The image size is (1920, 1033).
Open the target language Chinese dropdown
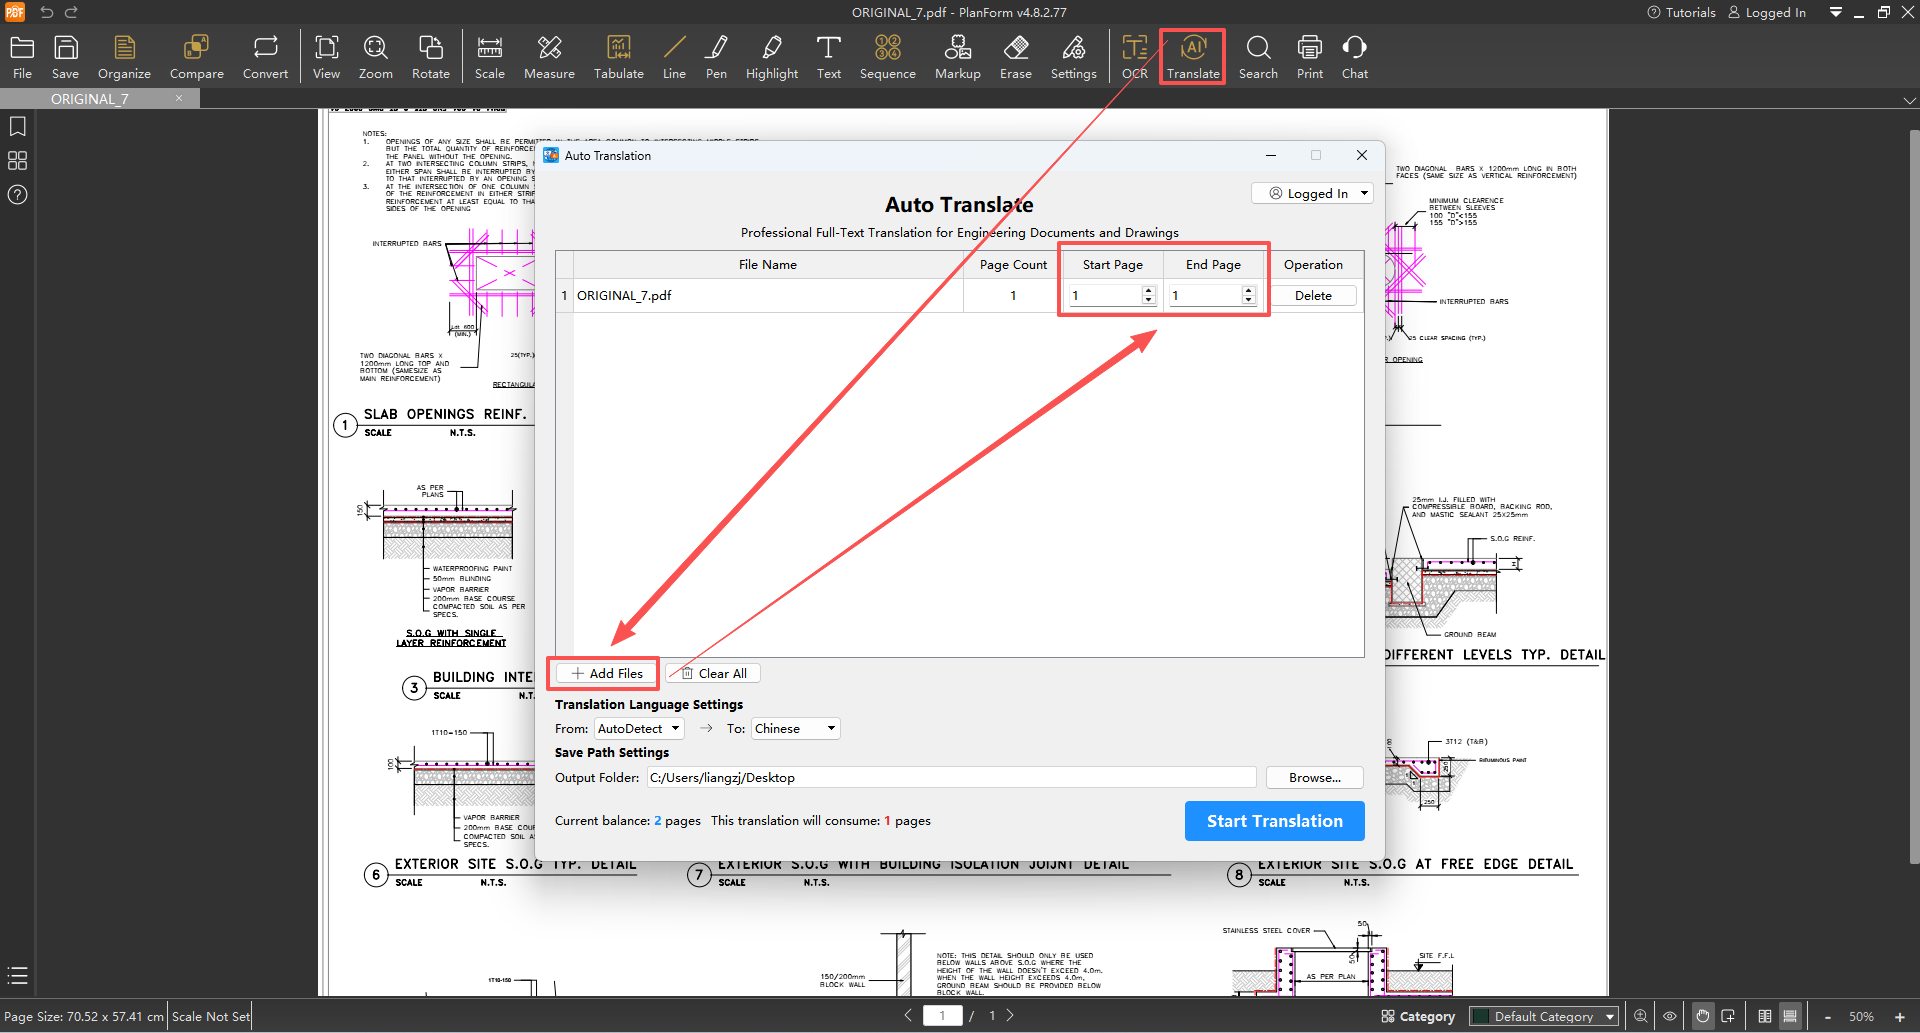tap(795, 729)
